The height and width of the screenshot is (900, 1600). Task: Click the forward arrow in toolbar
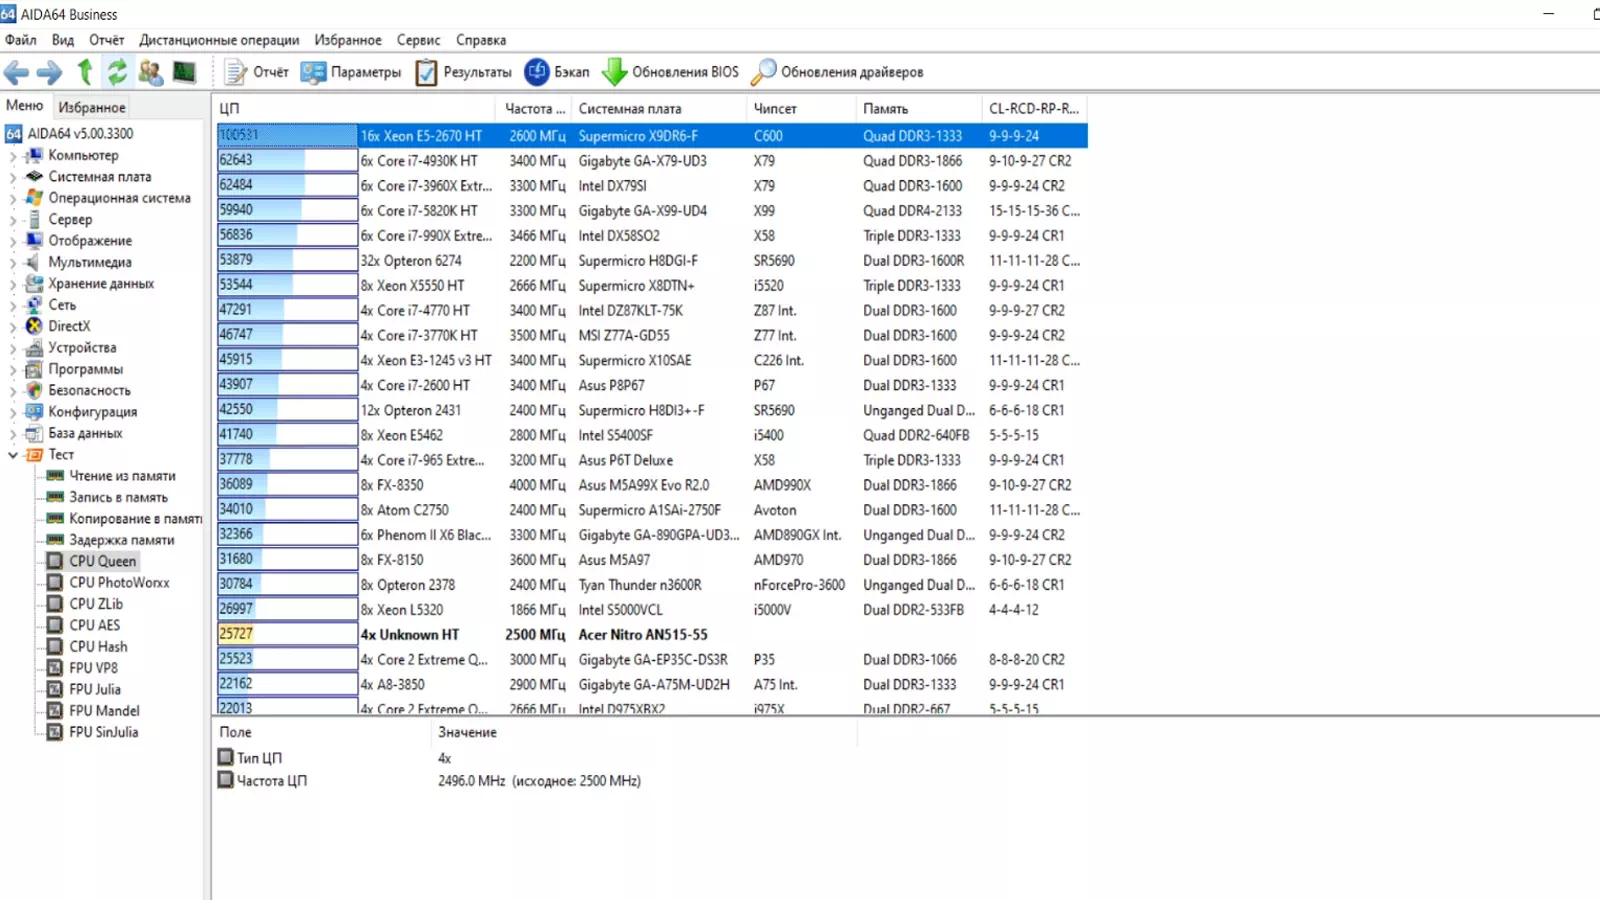[49, 72]
